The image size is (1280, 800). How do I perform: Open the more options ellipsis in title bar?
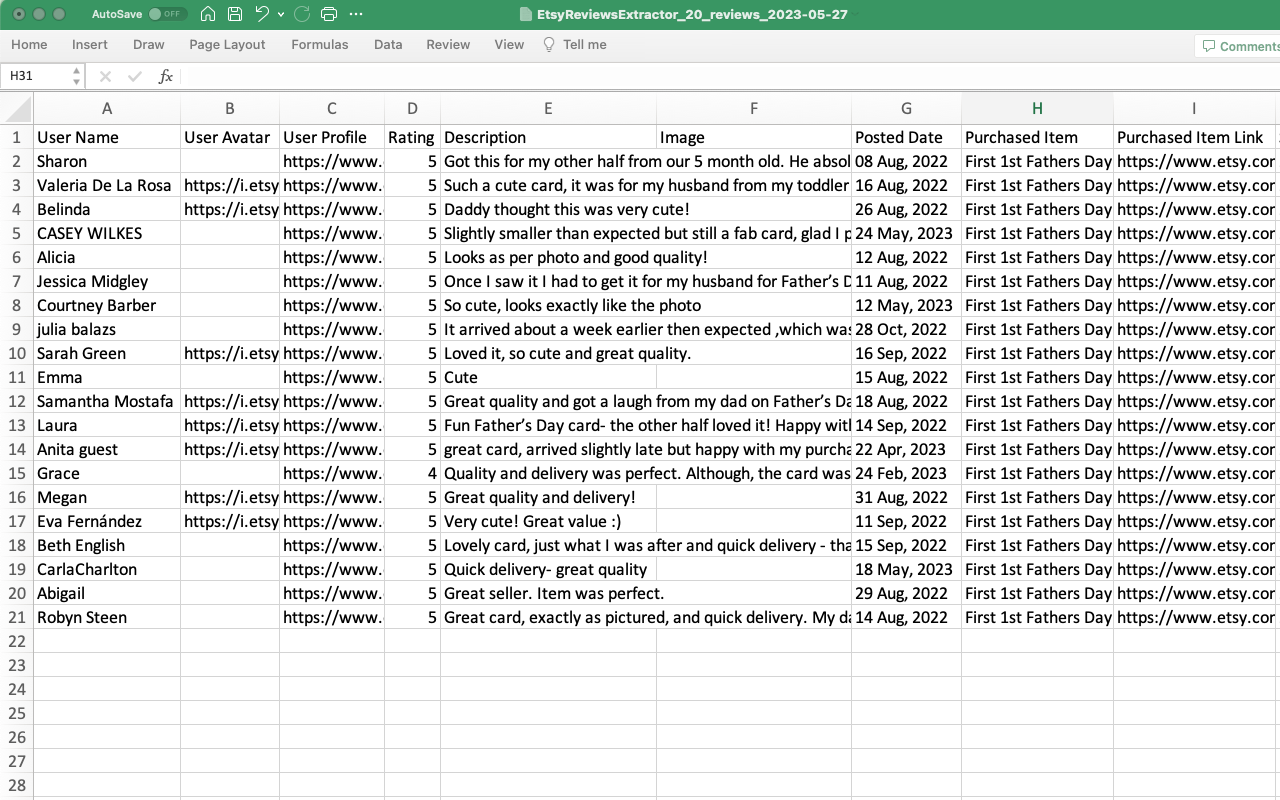(x=356, y=14)
